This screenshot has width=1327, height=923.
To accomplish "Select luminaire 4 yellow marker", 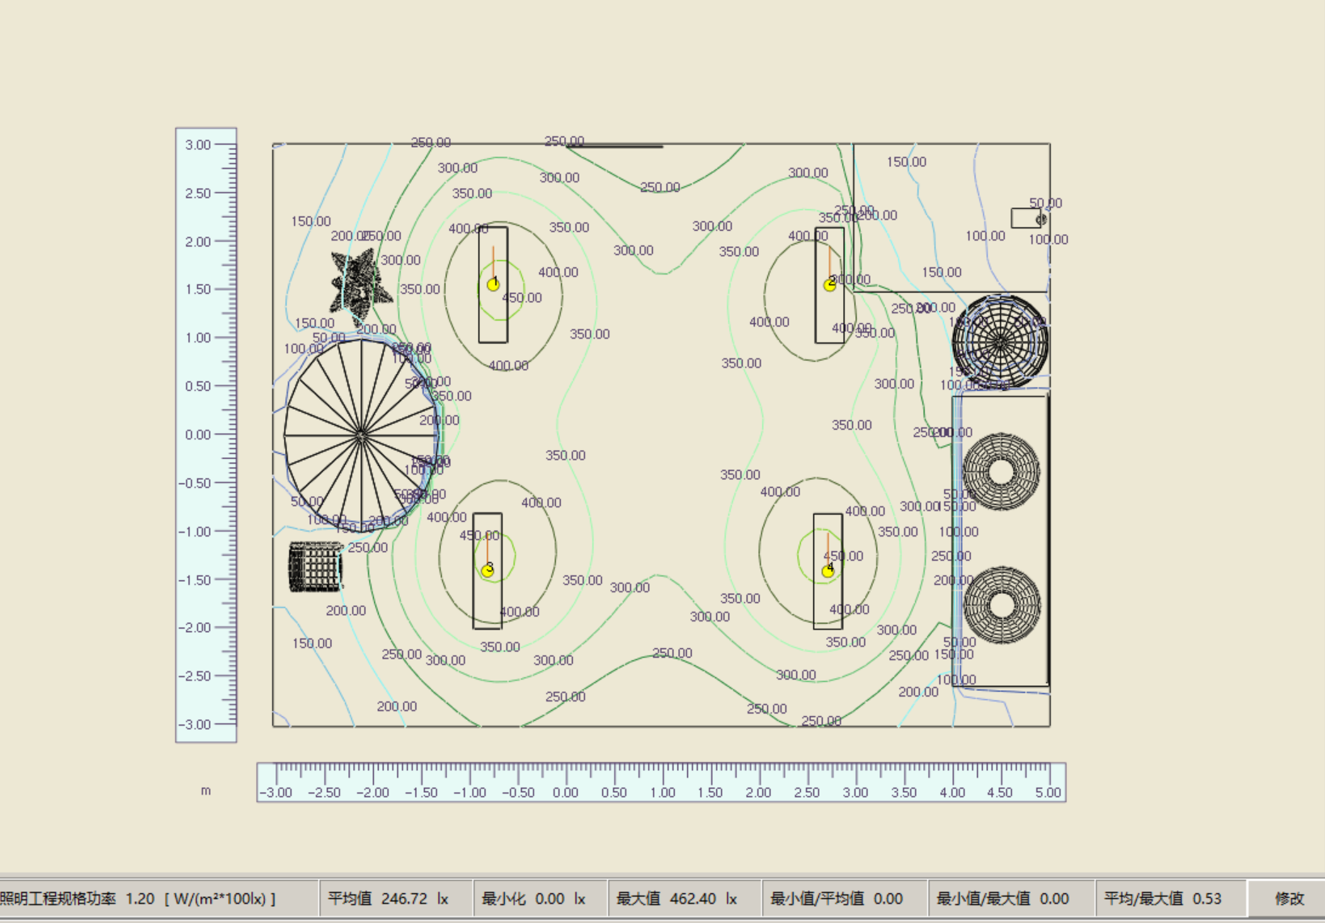I will 828,571.
